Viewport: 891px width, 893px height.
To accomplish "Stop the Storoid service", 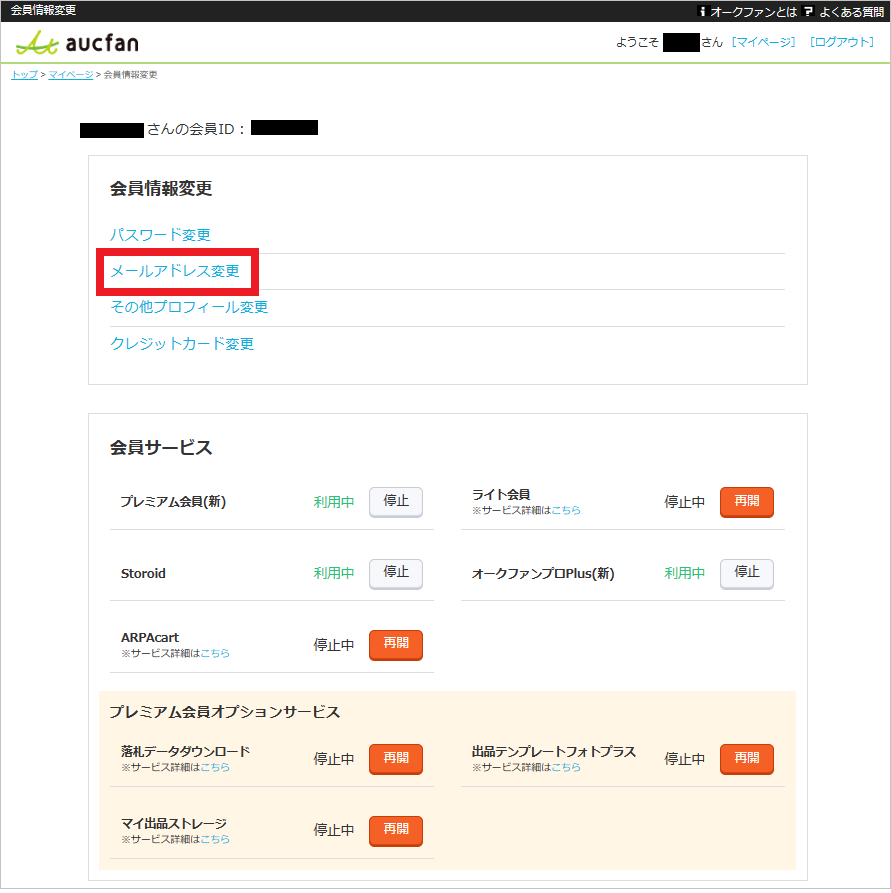I will (x=395, y=574).
